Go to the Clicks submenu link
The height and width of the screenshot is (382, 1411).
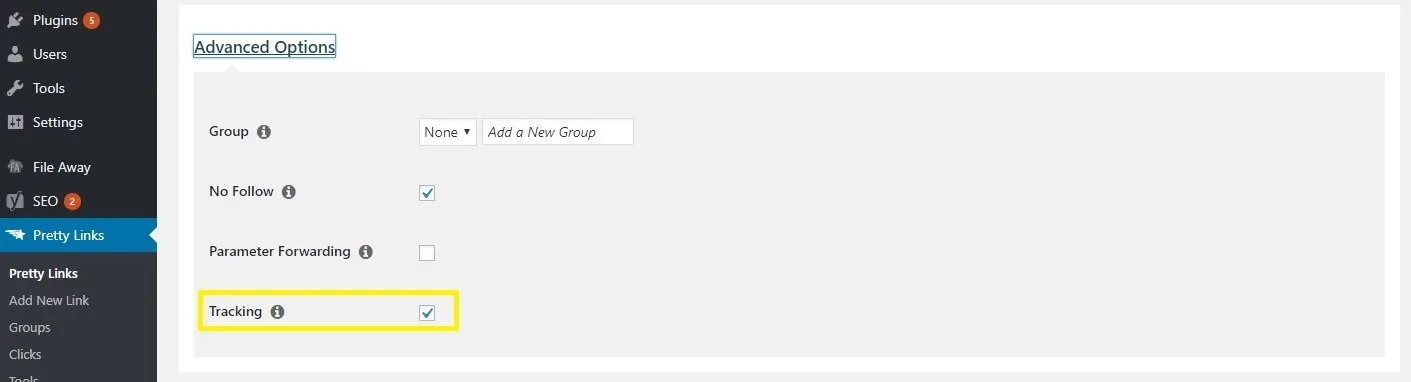pos(25,354)
